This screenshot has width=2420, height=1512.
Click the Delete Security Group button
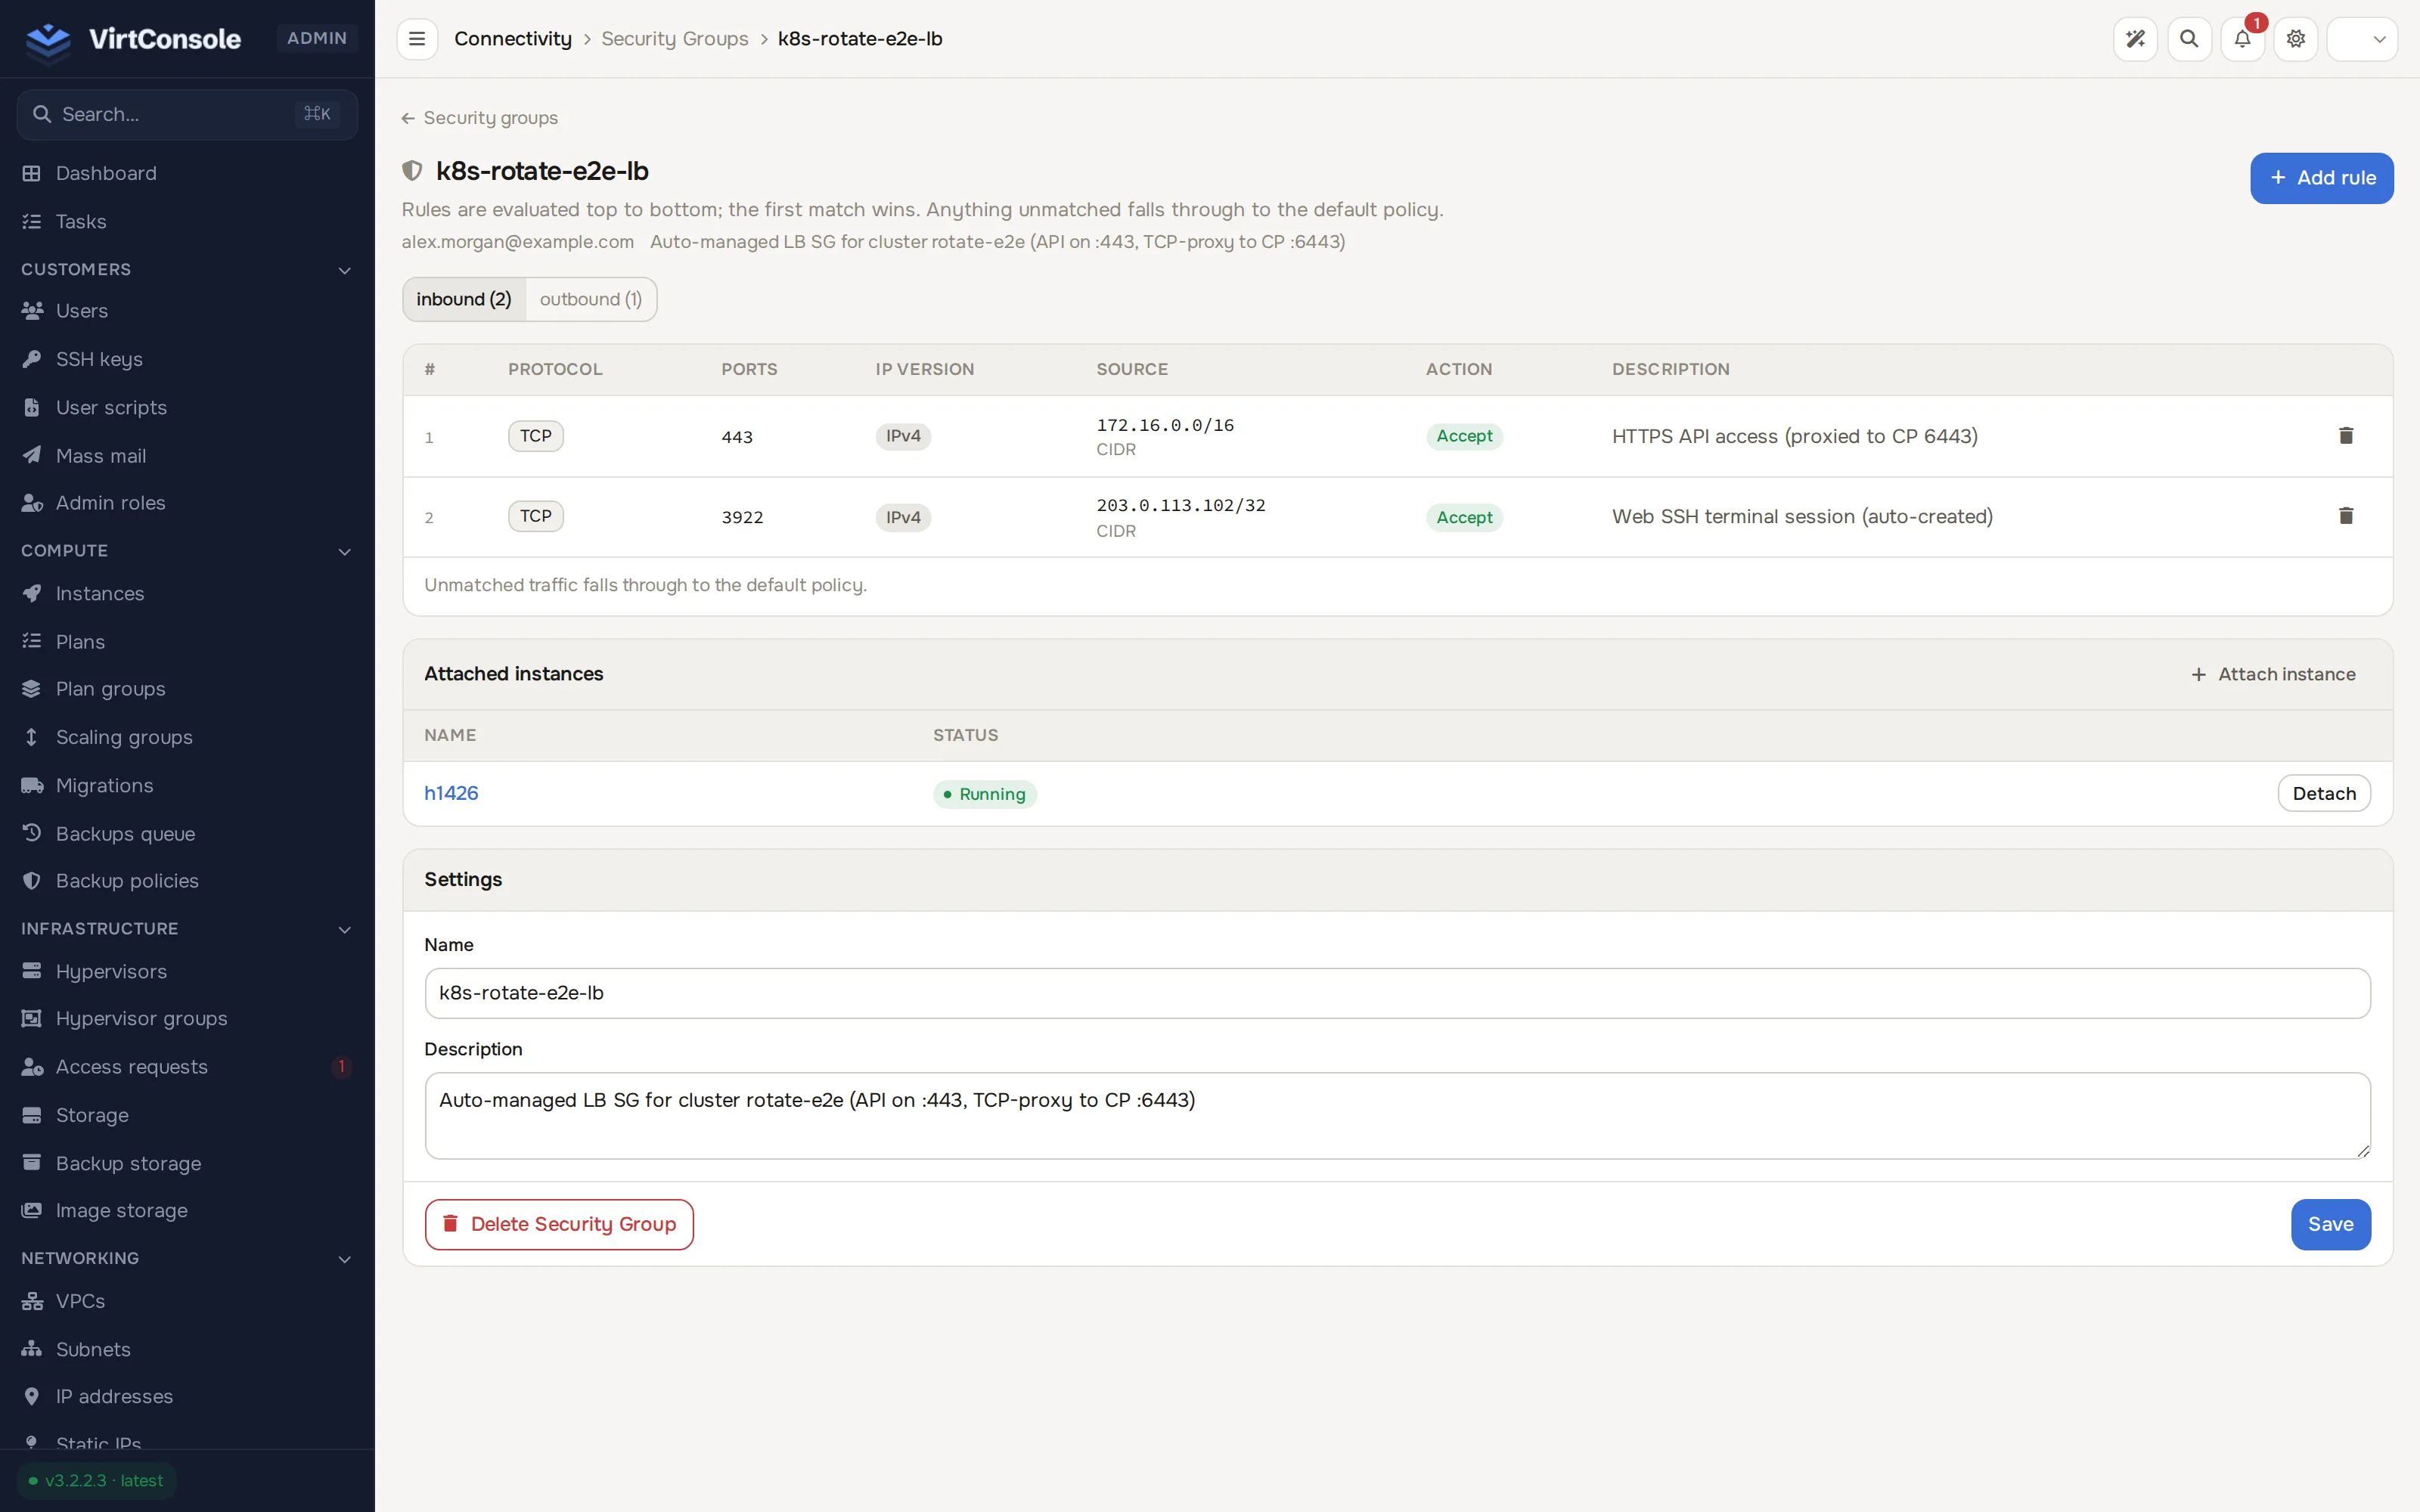[559, 1224]
